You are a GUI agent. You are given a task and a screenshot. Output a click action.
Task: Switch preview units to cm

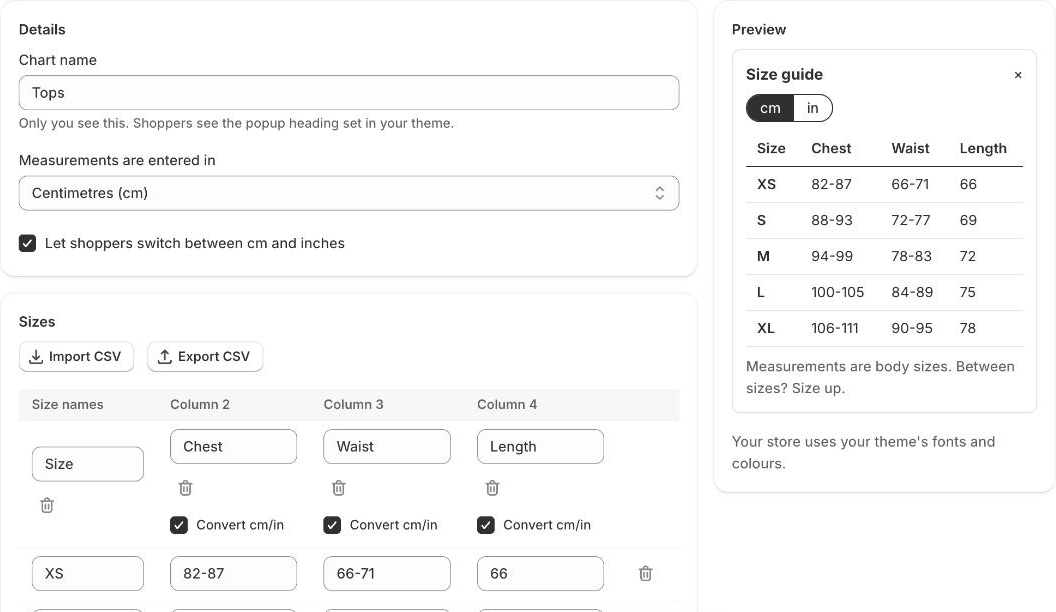click(770, 108)
